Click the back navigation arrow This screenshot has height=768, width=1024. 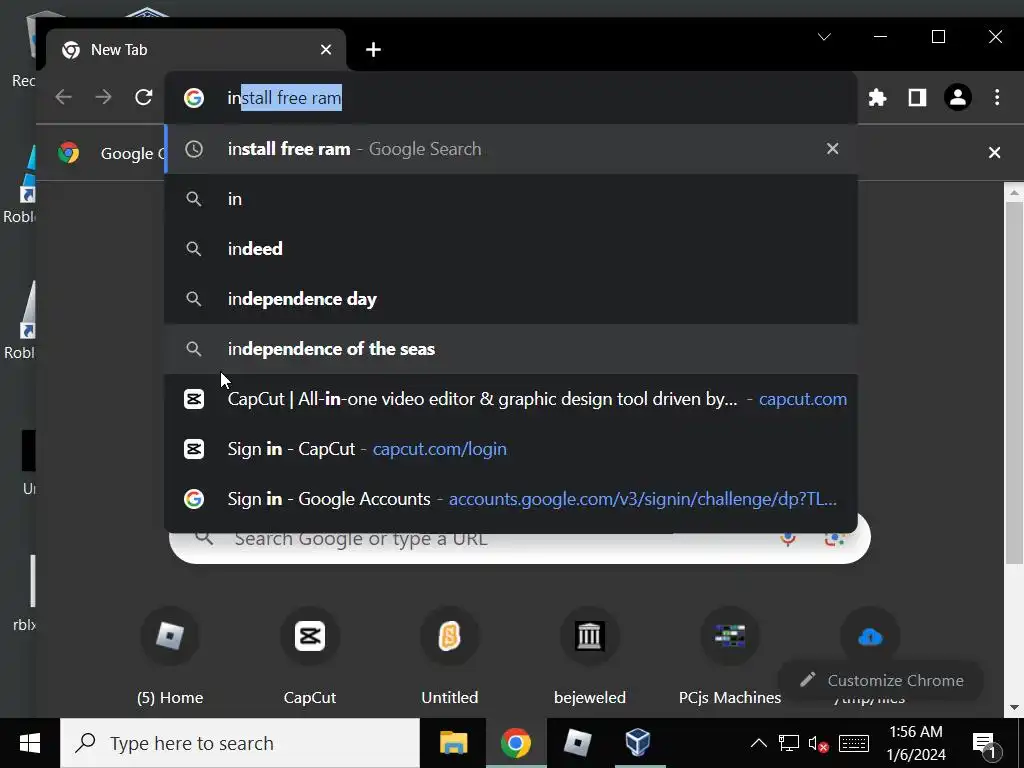point(63,97)
